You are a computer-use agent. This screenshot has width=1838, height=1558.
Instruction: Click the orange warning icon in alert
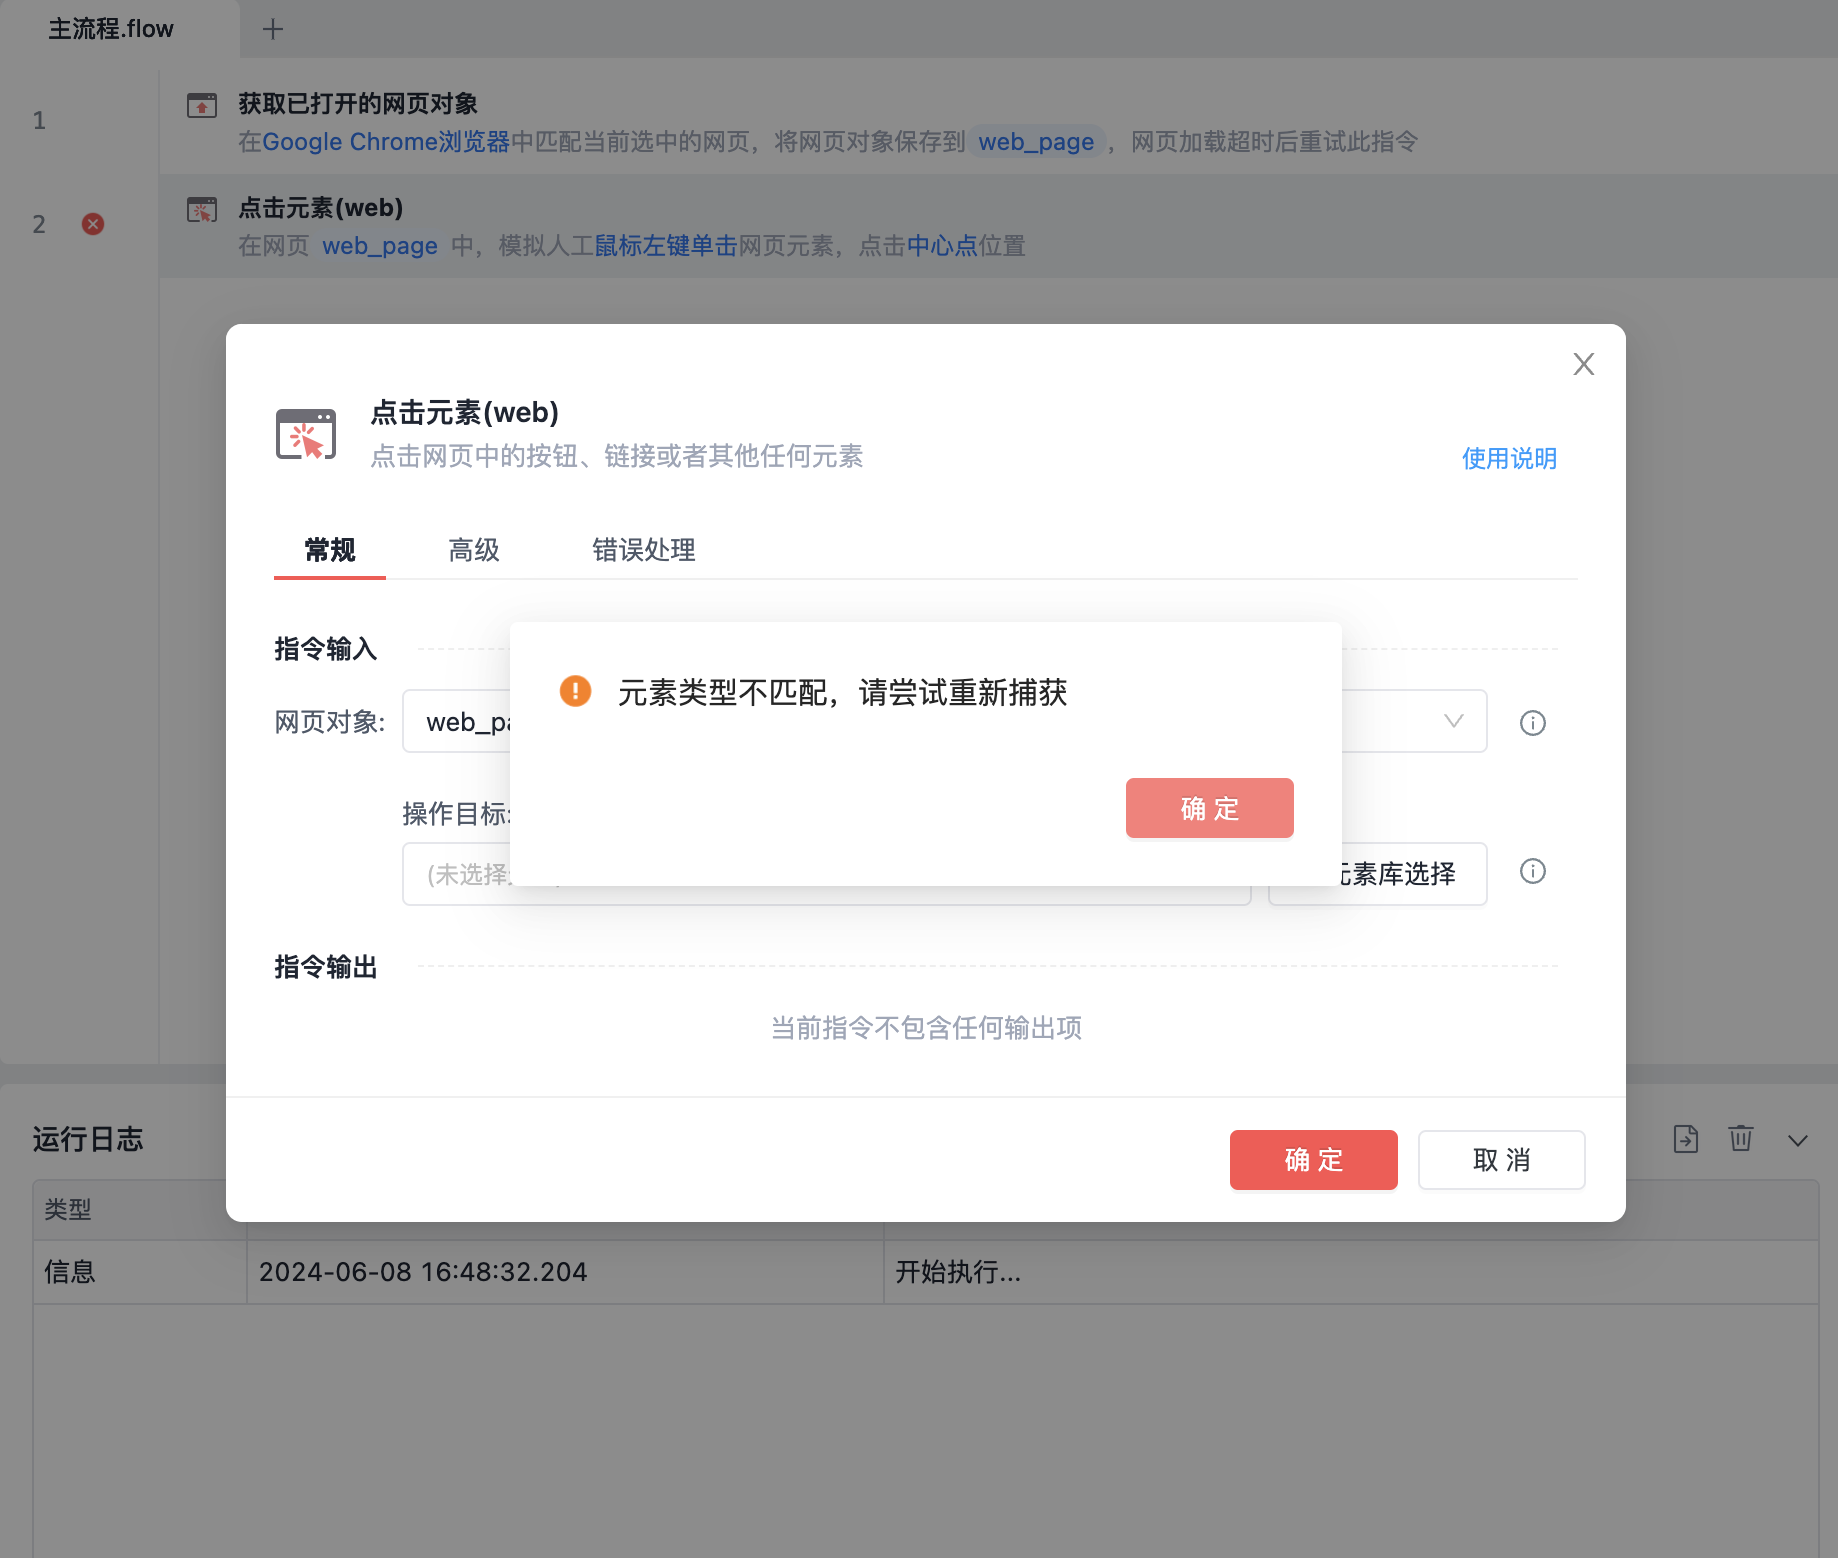575,691
